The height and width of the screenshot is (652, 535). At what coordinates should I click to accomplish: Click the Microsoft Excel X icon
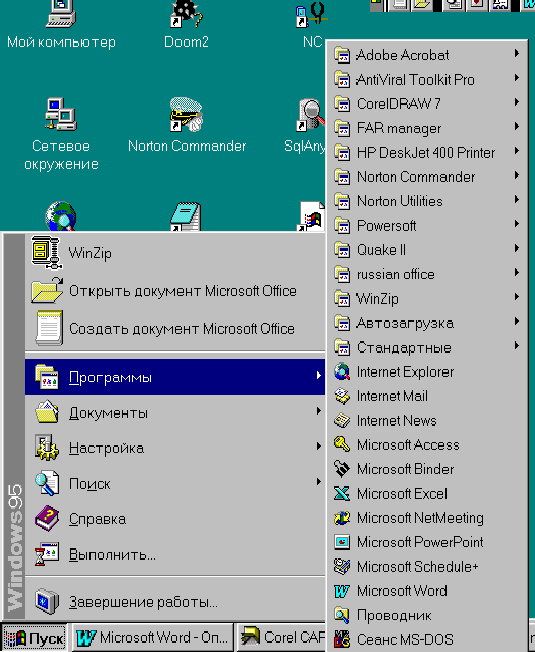342,494
